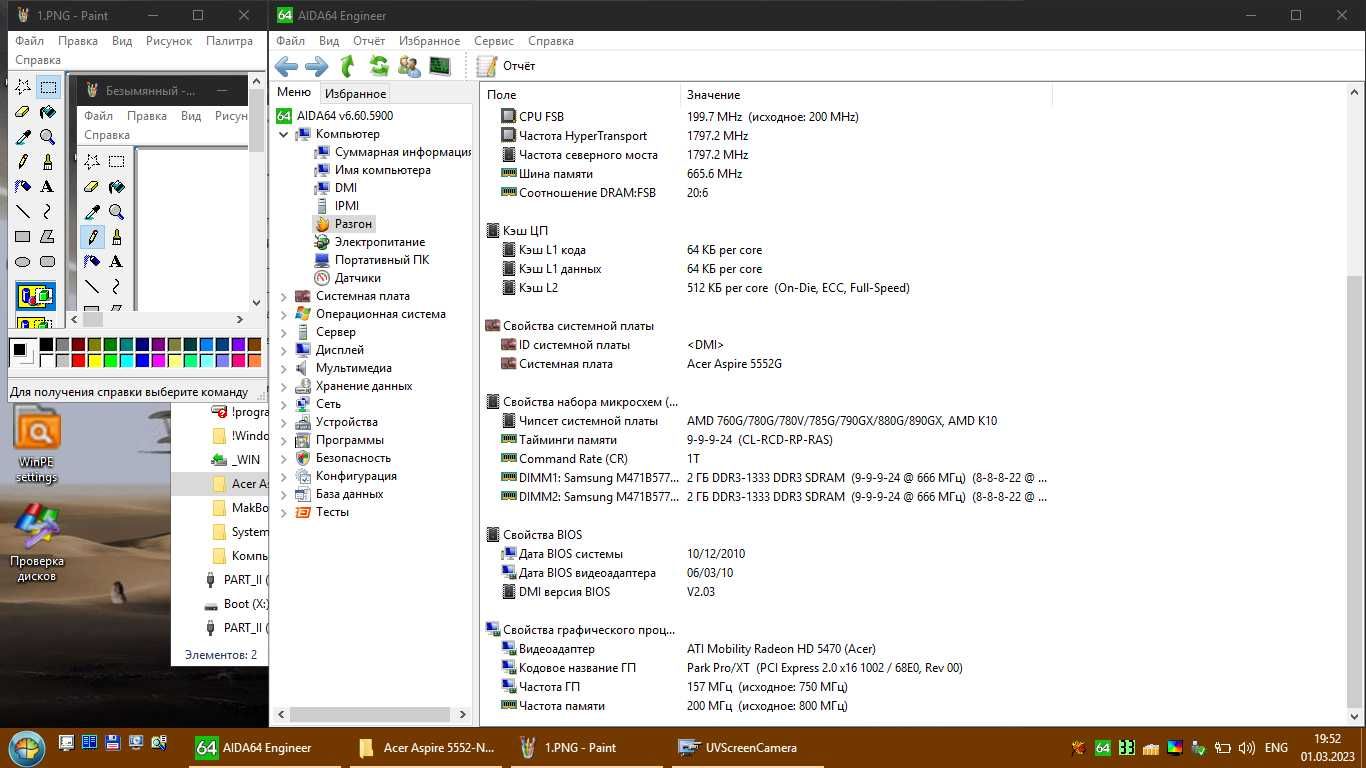Select the Free-form select tool in Paint
The height and width of the screenshot is (768, 1366).
tap(22, 88)
